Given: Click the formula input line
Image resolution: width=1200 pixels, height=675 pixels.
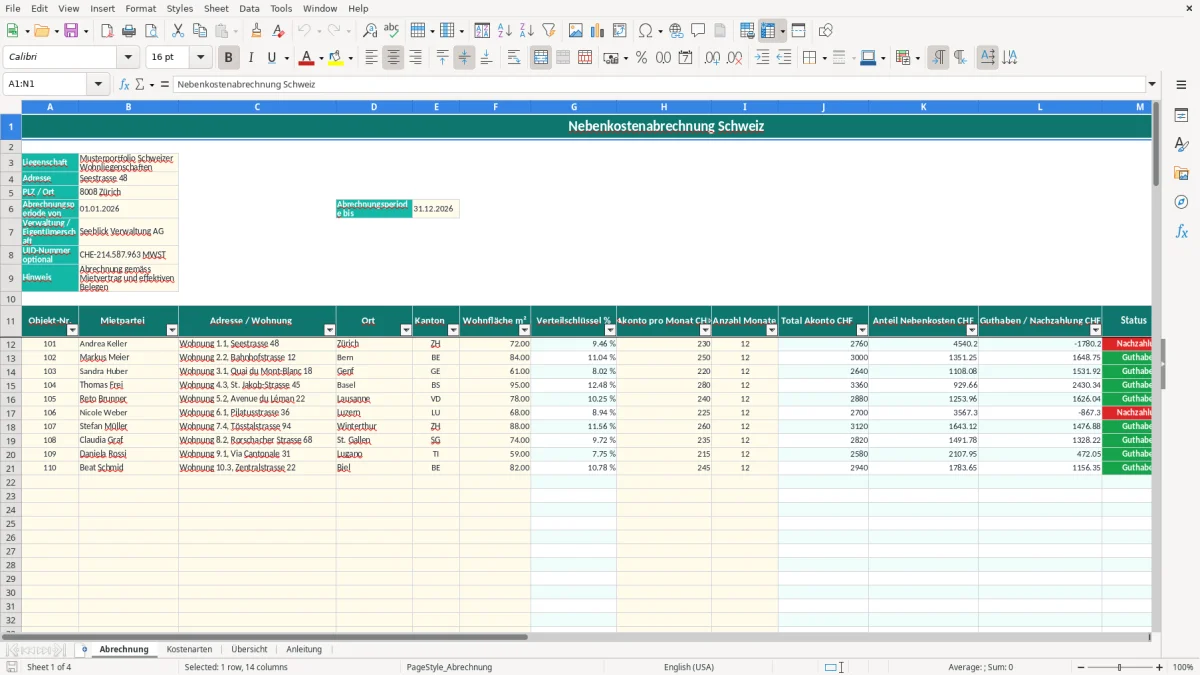Looking at the screenshot, I should pos(659,84).
